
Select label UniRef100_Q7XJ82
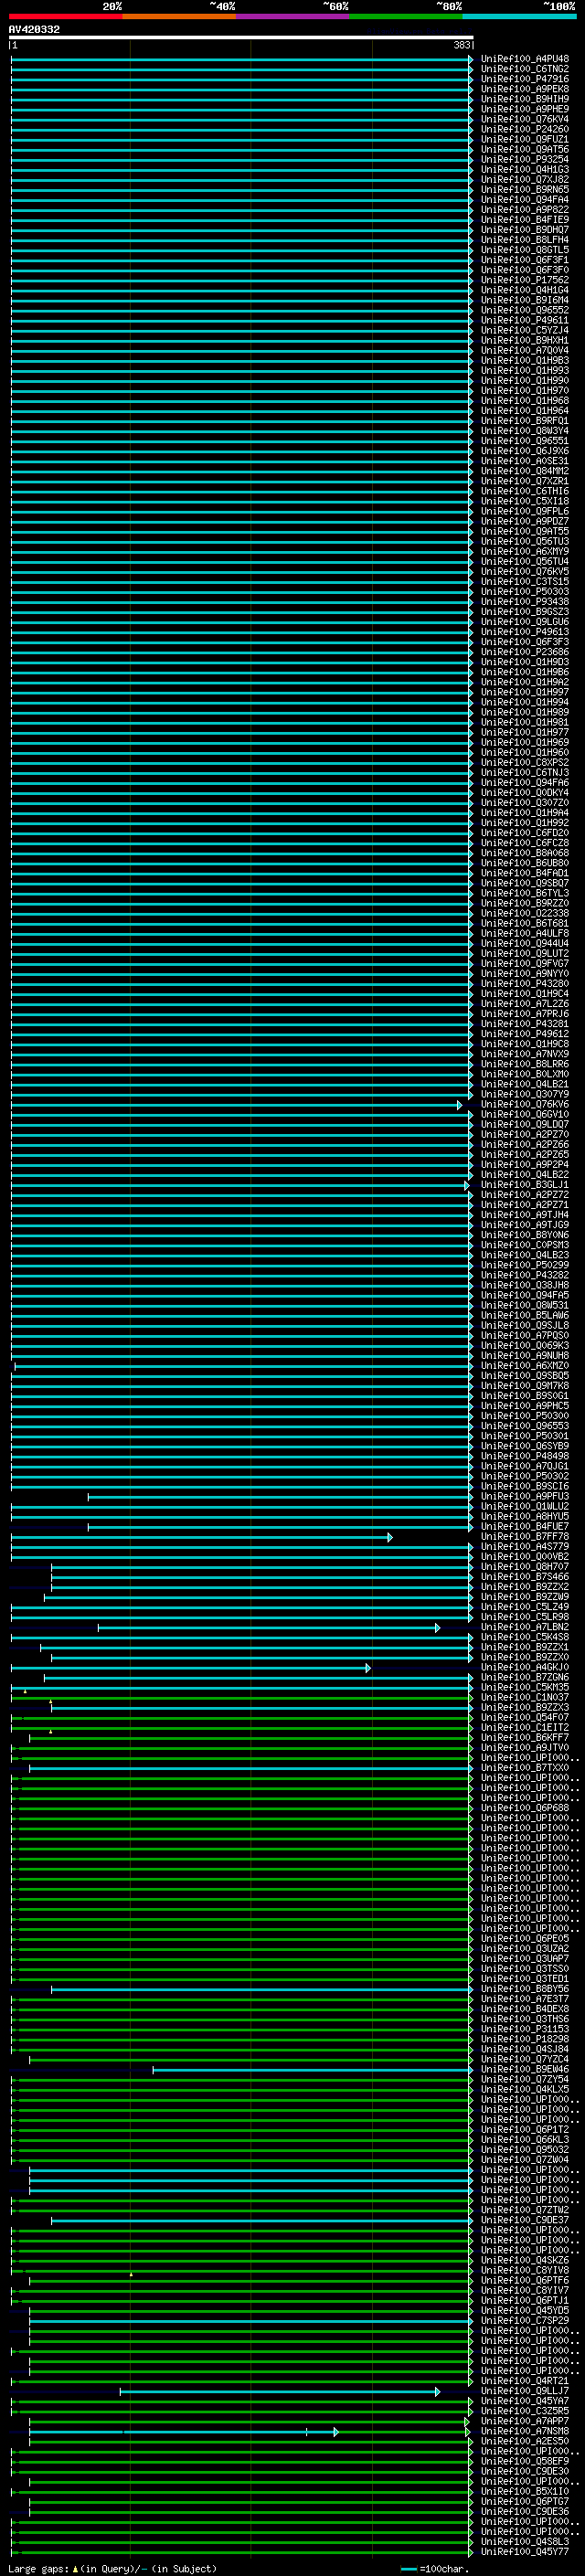click(525, 179)
